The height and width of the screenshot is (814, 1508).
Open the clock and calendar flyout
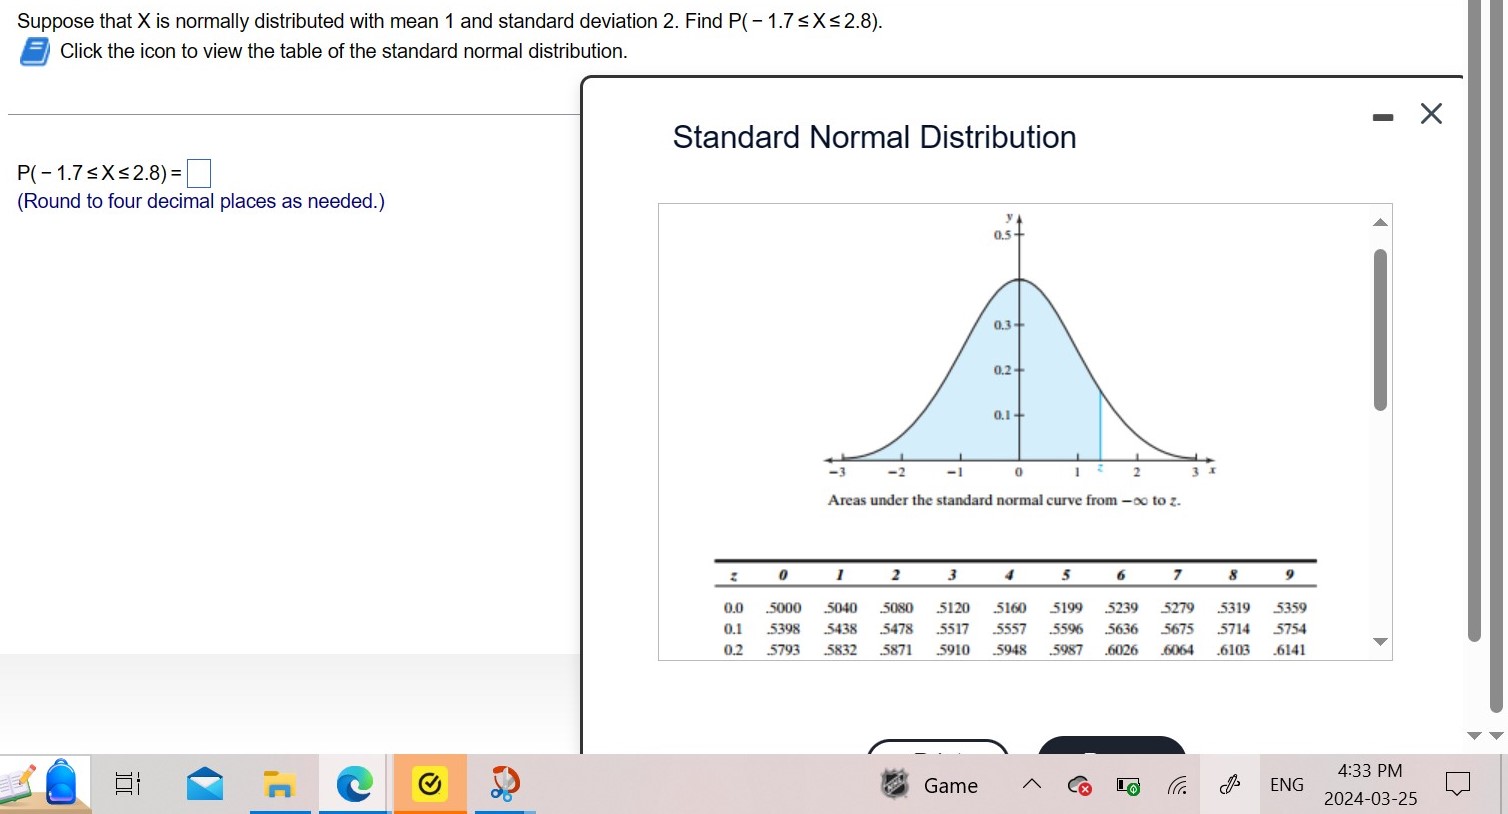(x=1370, y=784)
